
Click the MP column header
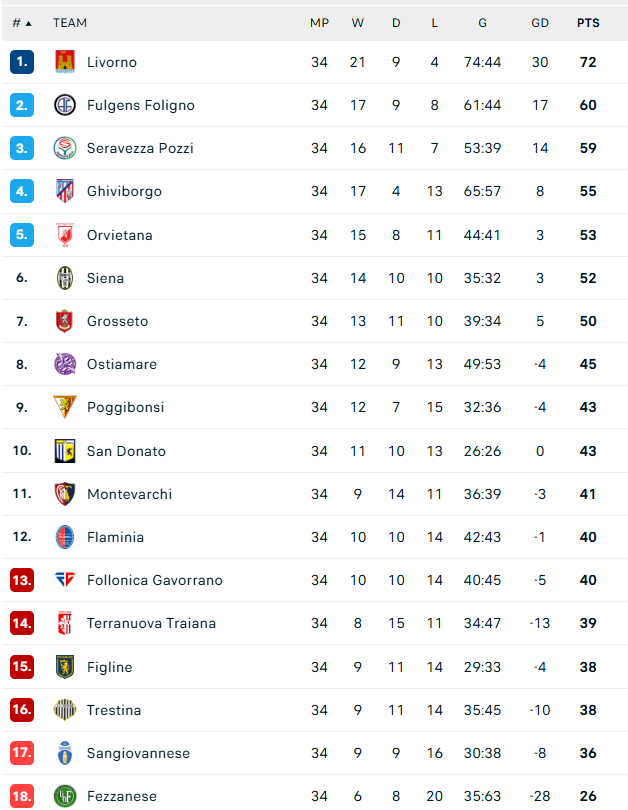click(319, 23)
